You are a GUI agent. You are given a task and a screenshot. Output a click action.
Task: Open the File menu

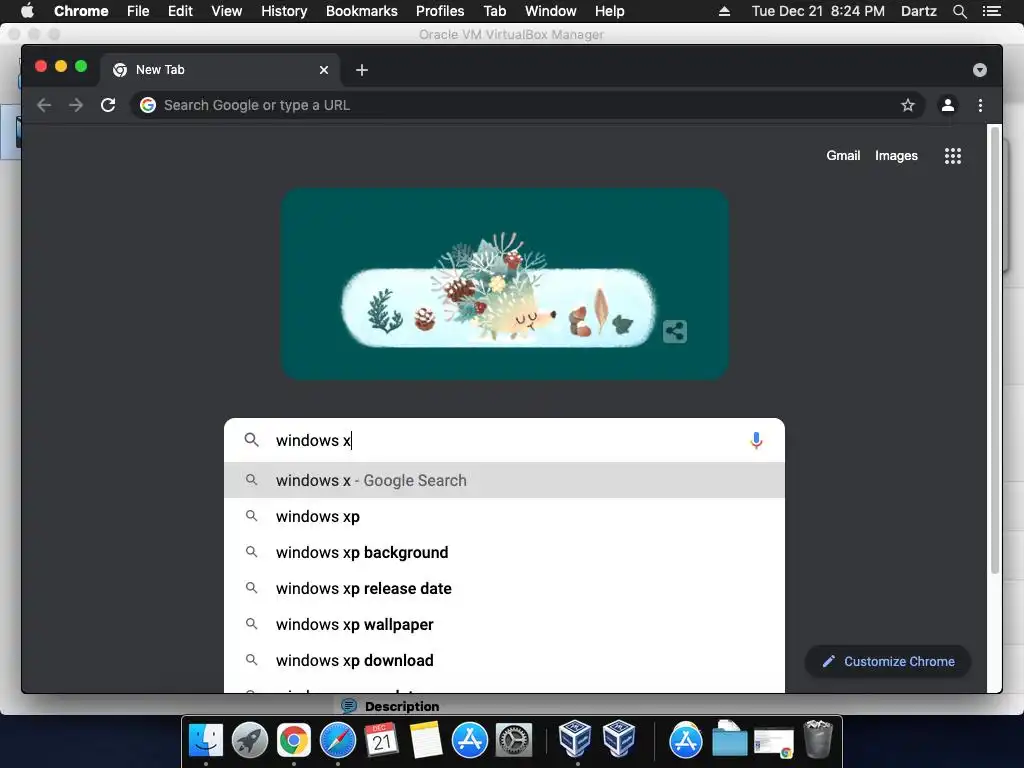tap(138, 11)
